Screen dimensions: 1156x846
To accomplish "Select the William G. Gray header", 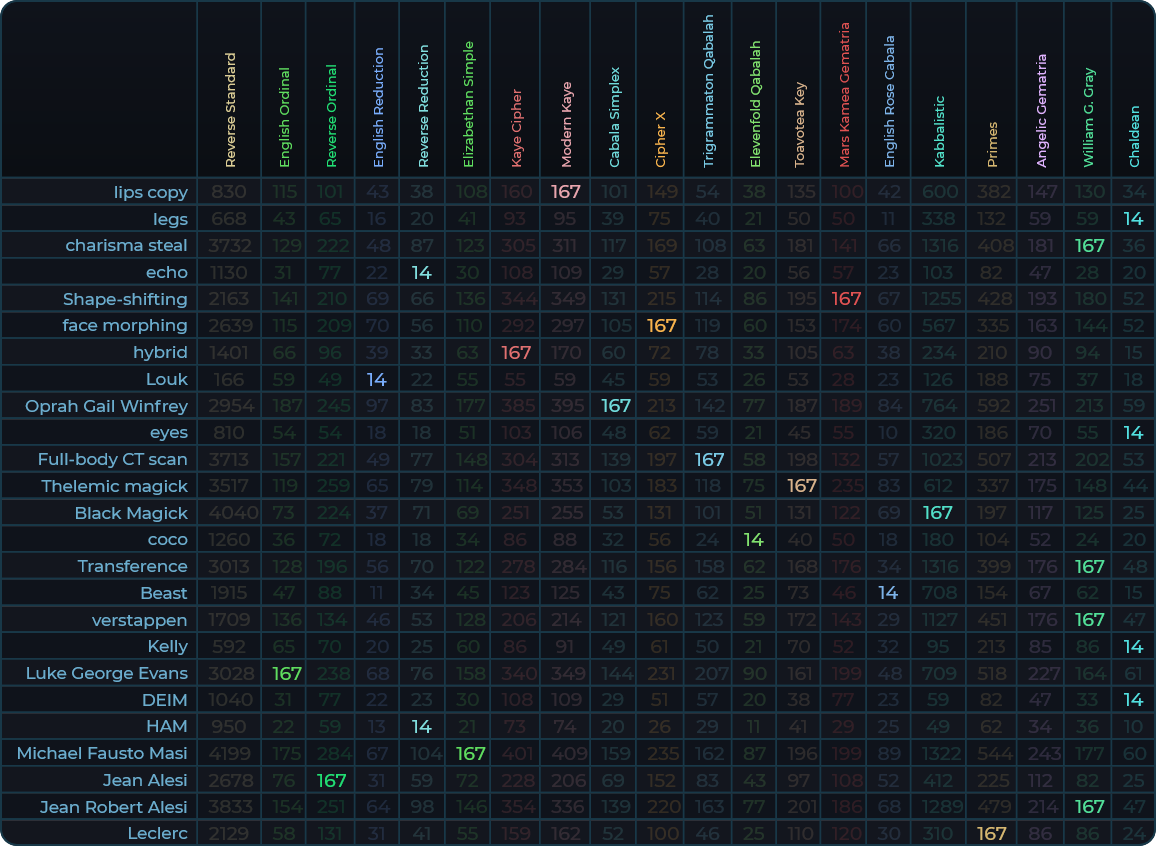I will 1089,117.
